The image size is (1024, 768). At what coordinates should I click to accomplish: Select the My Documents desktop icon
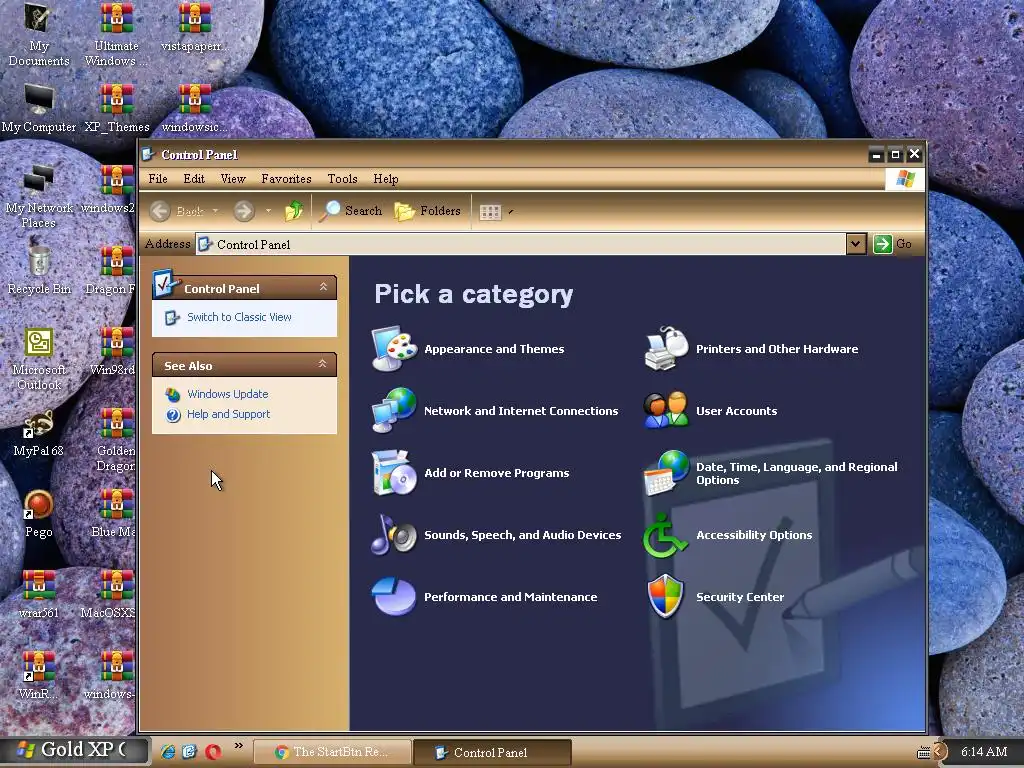39,35
